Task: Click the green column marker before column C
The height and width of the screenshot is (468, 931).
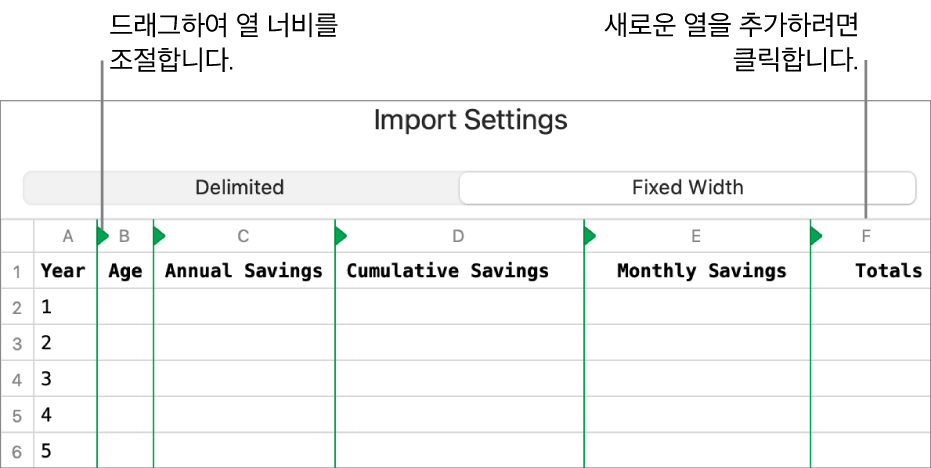Action: pos(158,237)
